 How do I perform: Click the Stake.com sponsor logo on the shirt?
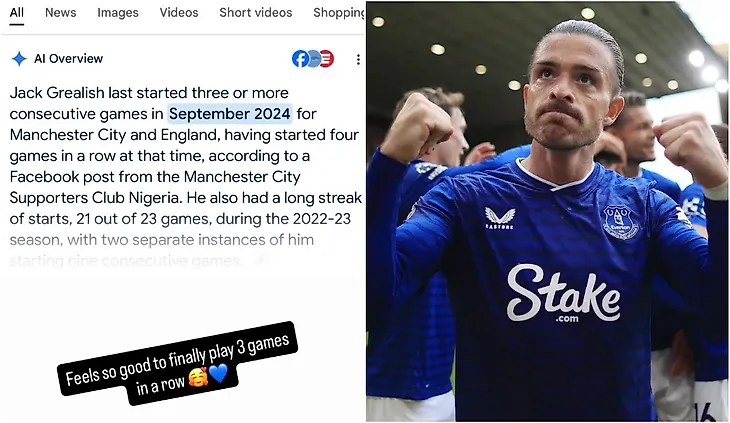click(563, 294)
